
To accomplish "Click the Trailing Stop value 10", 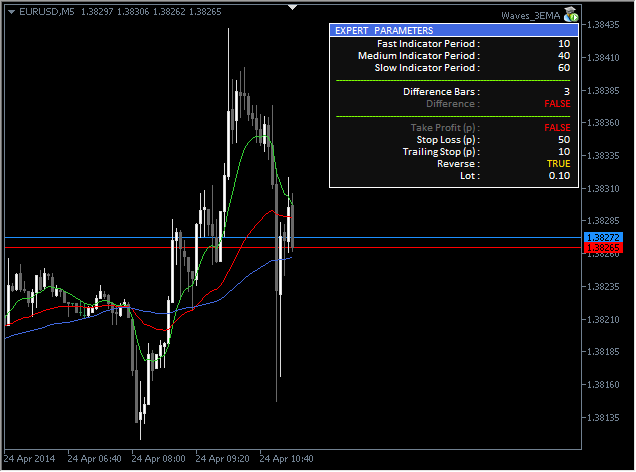I will click(564, 152).
